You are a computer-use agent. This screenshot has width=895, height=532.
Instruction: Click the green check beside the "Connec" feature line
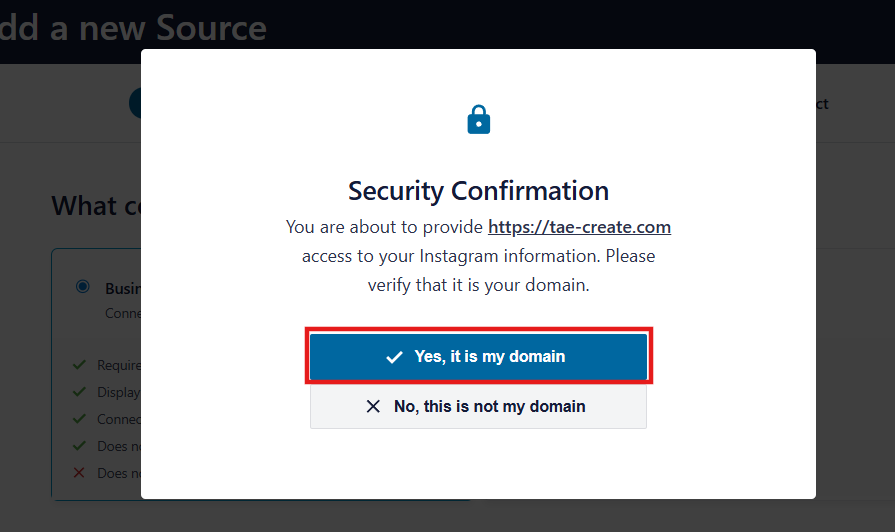point(79,419)
